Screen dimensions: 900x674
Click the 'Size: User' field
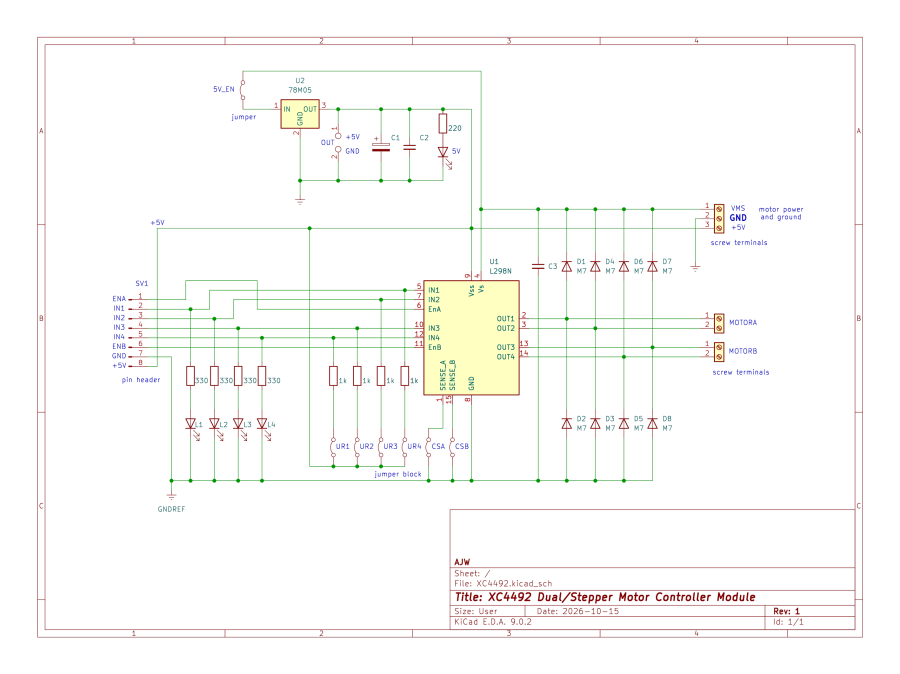(476, 611)
